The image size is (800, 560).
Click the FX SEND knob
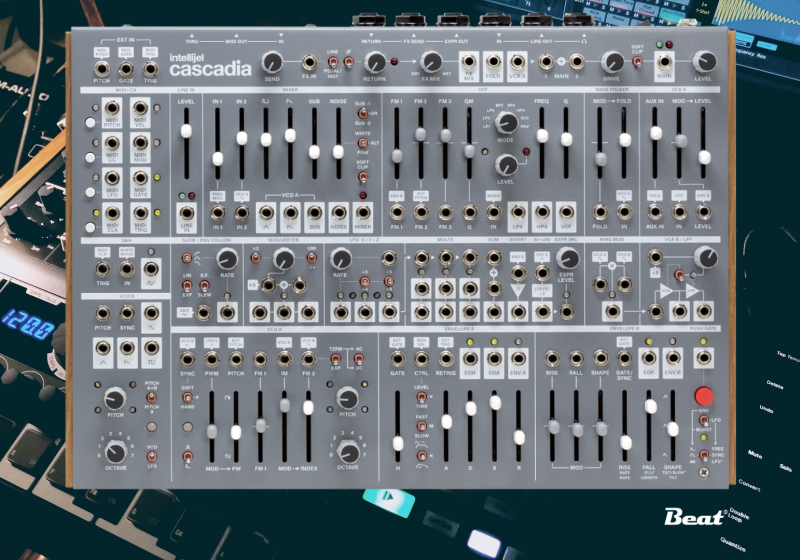tap(272, 62)
